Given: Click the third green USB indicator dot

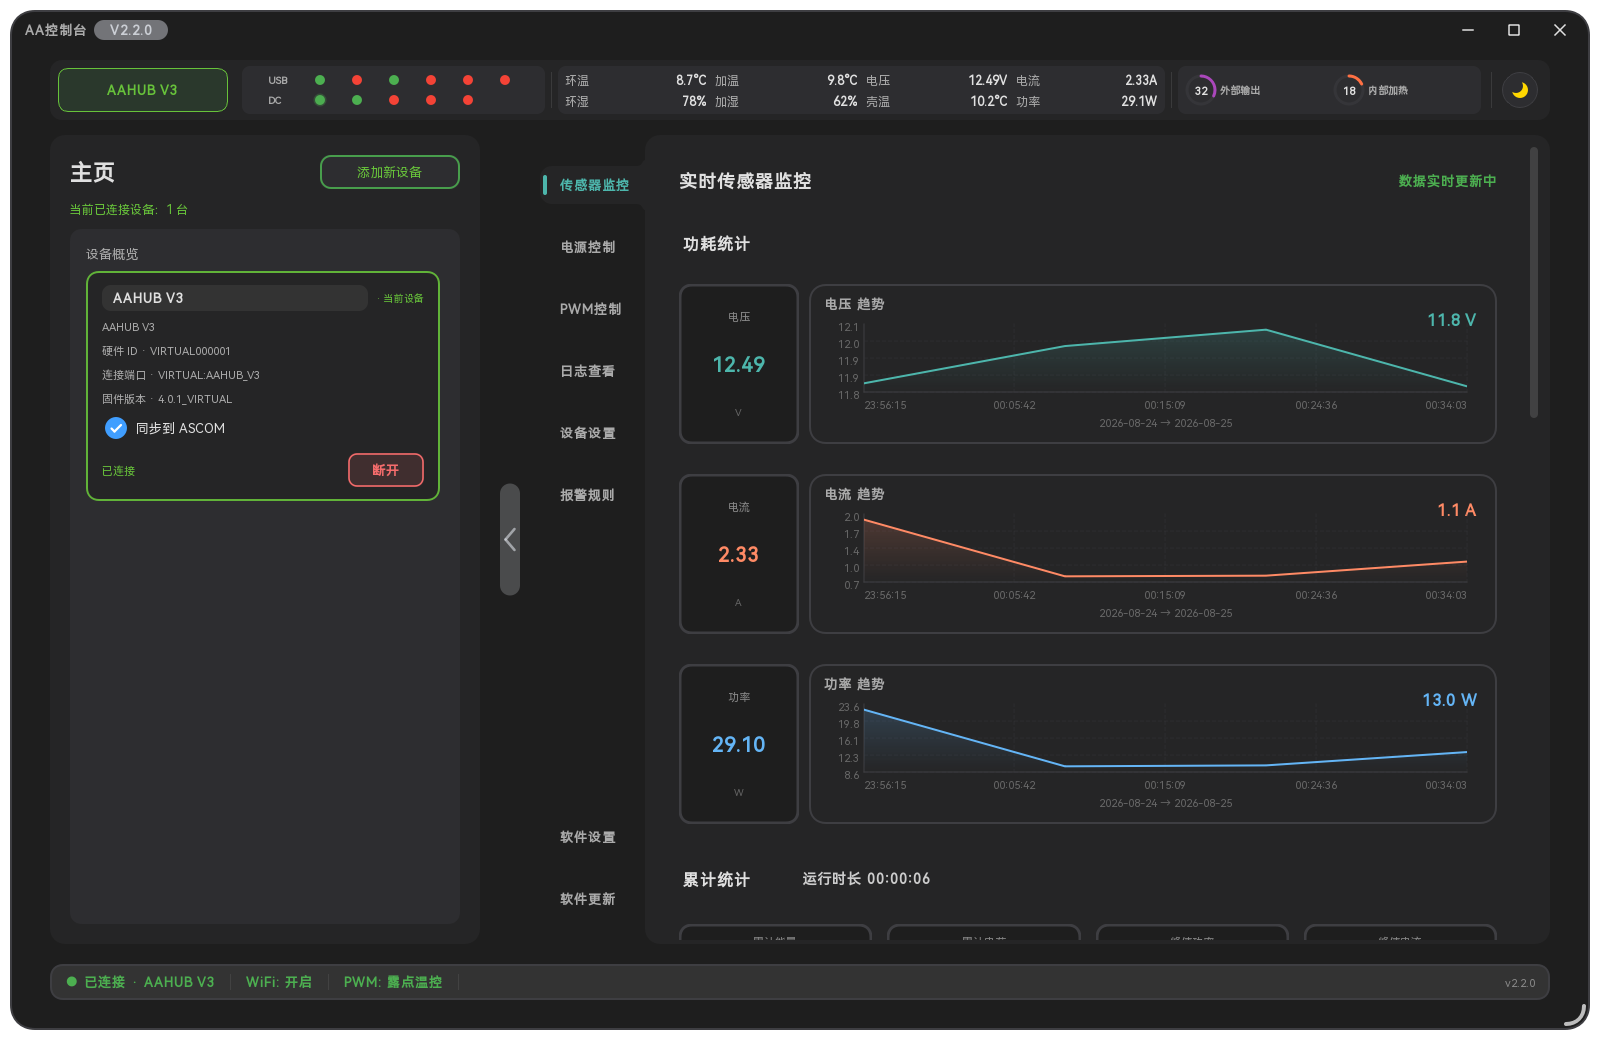Looking at the screenshot, I should tap(394, 80).
